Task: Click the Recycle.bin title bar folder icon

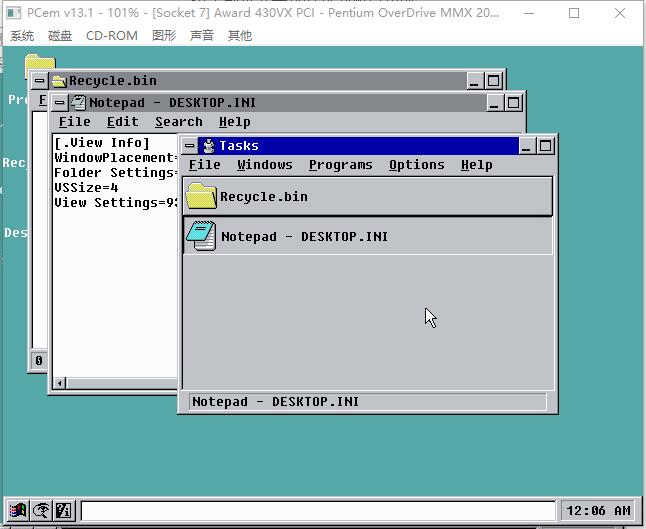Action: pyautogui.click(x=59, y=81)
